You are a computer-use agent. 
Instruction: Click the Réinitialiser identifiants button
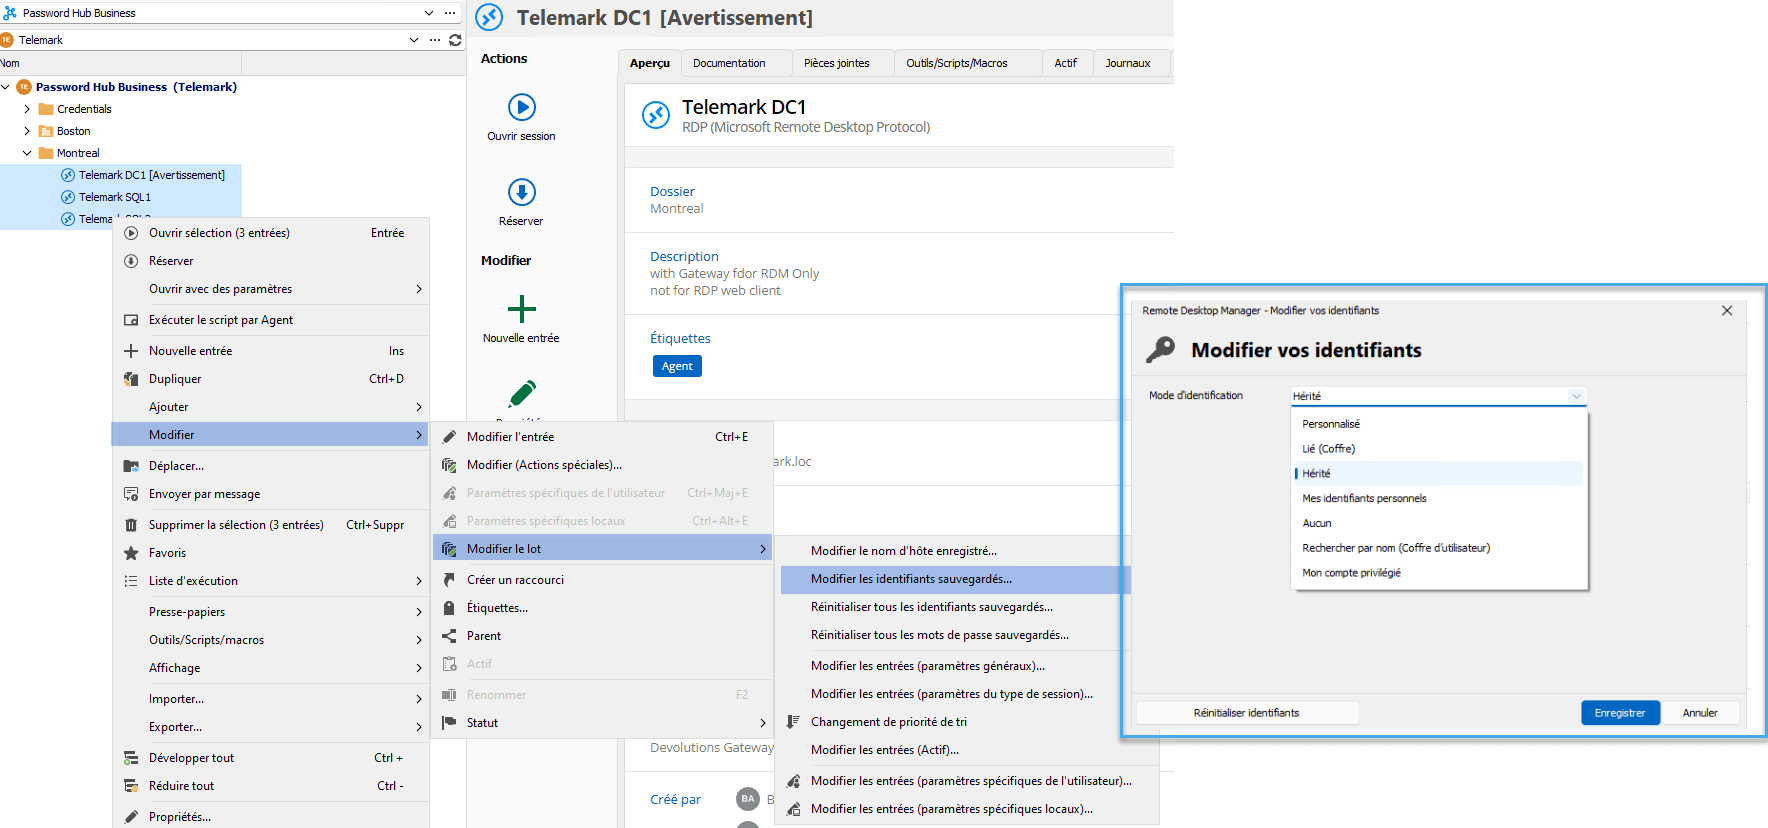[1246, 713]
